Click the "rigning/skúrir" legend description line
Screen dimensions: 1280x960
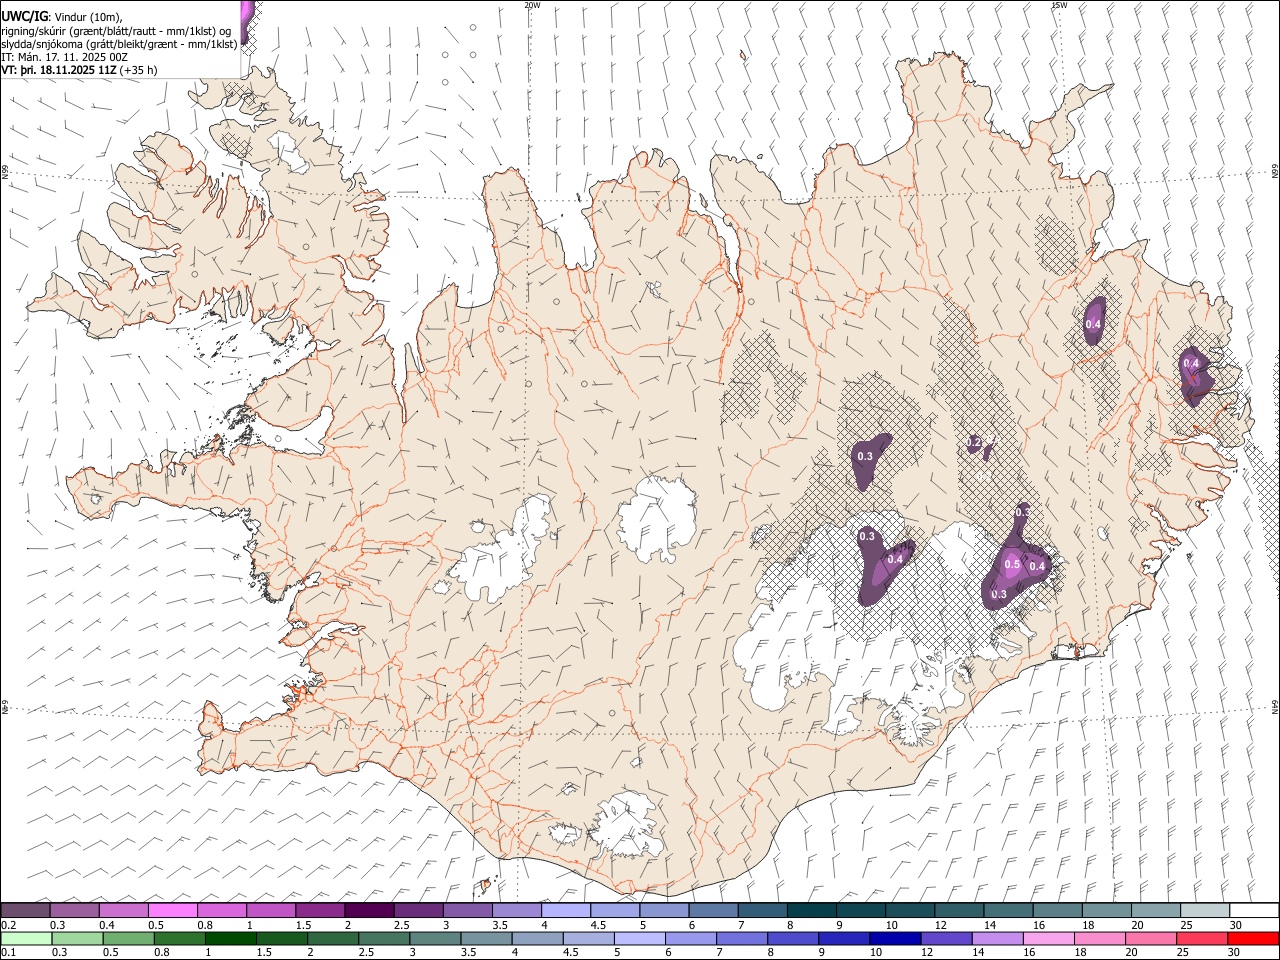coord(116,30)
